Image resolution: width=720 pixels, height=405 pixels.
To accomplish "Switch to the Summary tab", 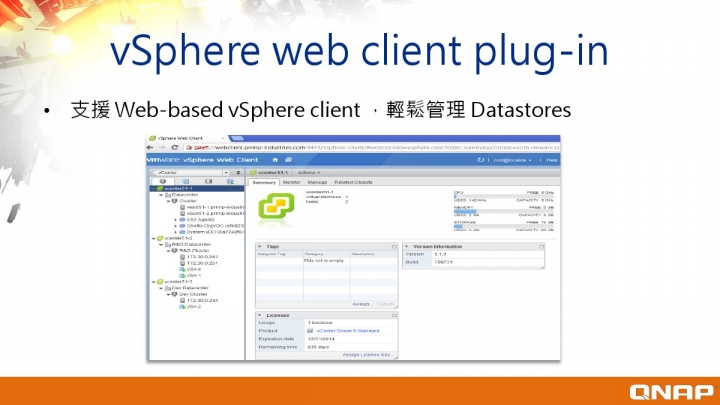I will (264, 182).
